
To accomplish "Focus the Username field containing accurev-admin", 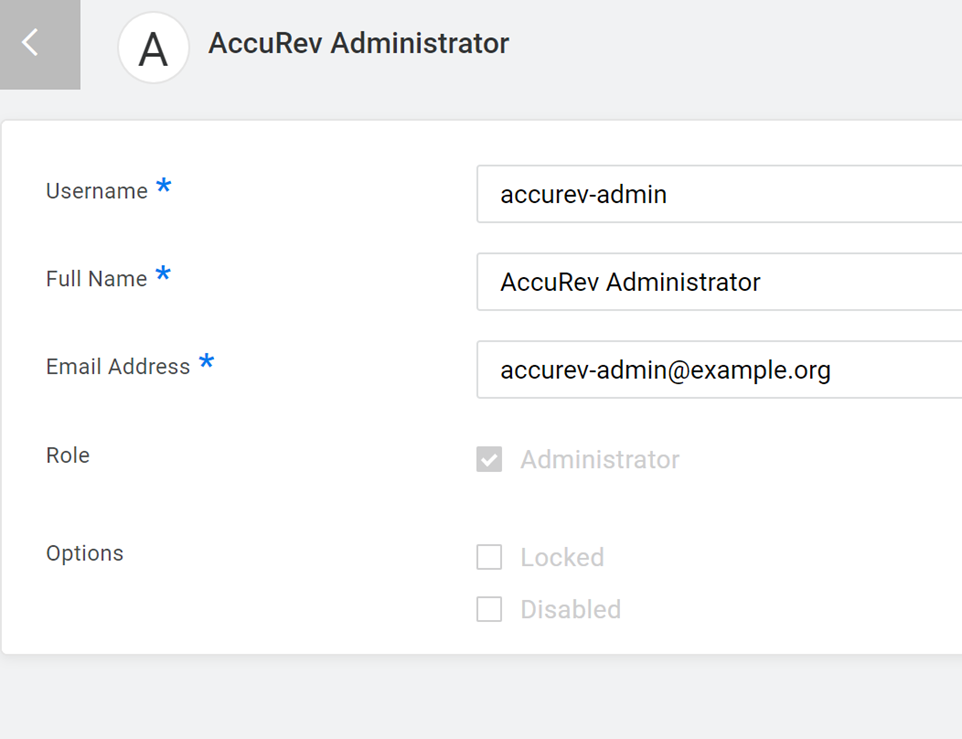I will (x=720, y=194).
